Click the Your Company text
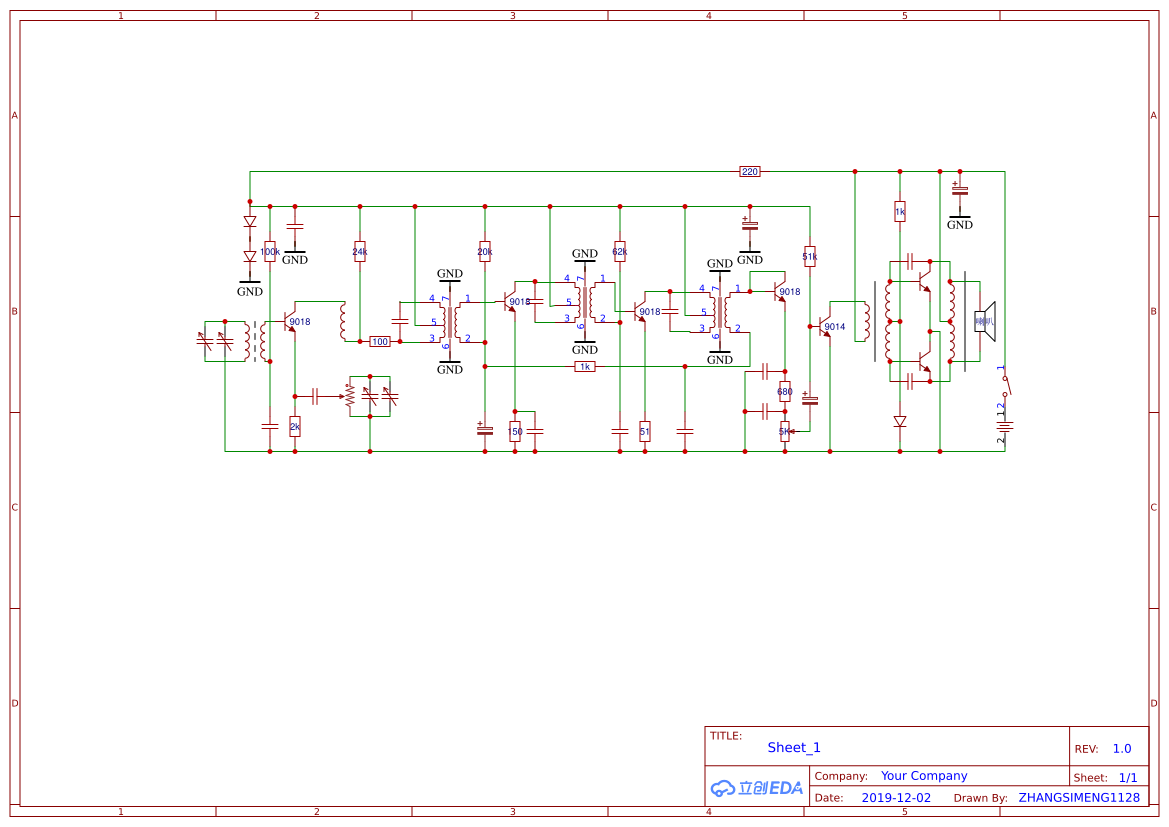The height and width of the screenshot is (827, 1169). pos(924,776)
